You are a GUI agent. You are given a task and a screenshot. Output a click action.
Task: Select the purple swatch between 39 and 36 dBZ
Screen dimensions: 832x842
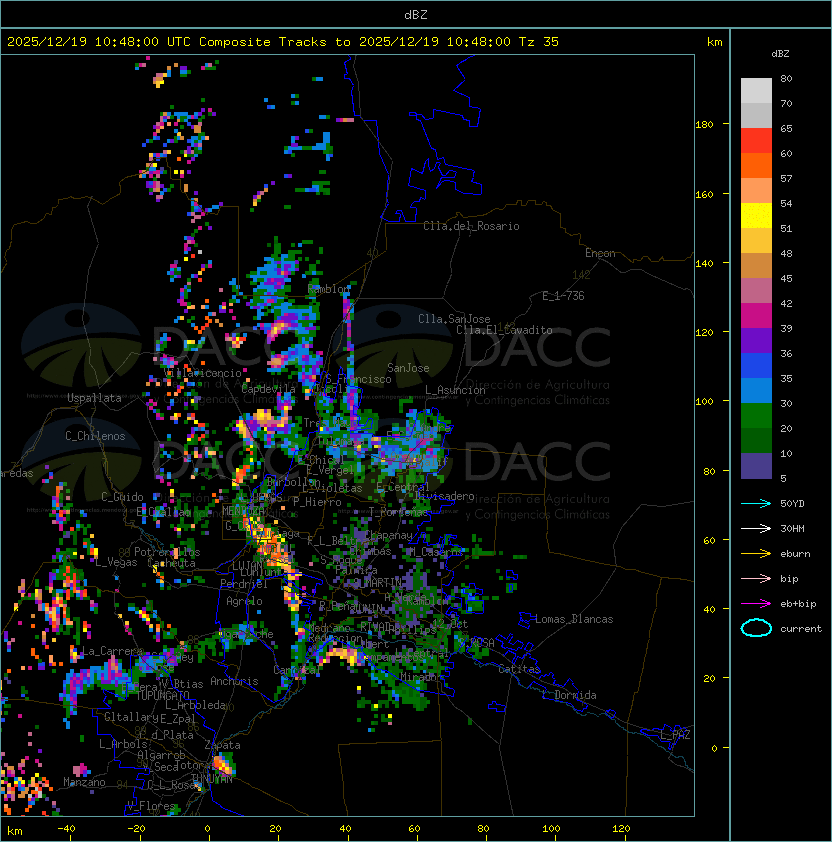pos(756,340)
